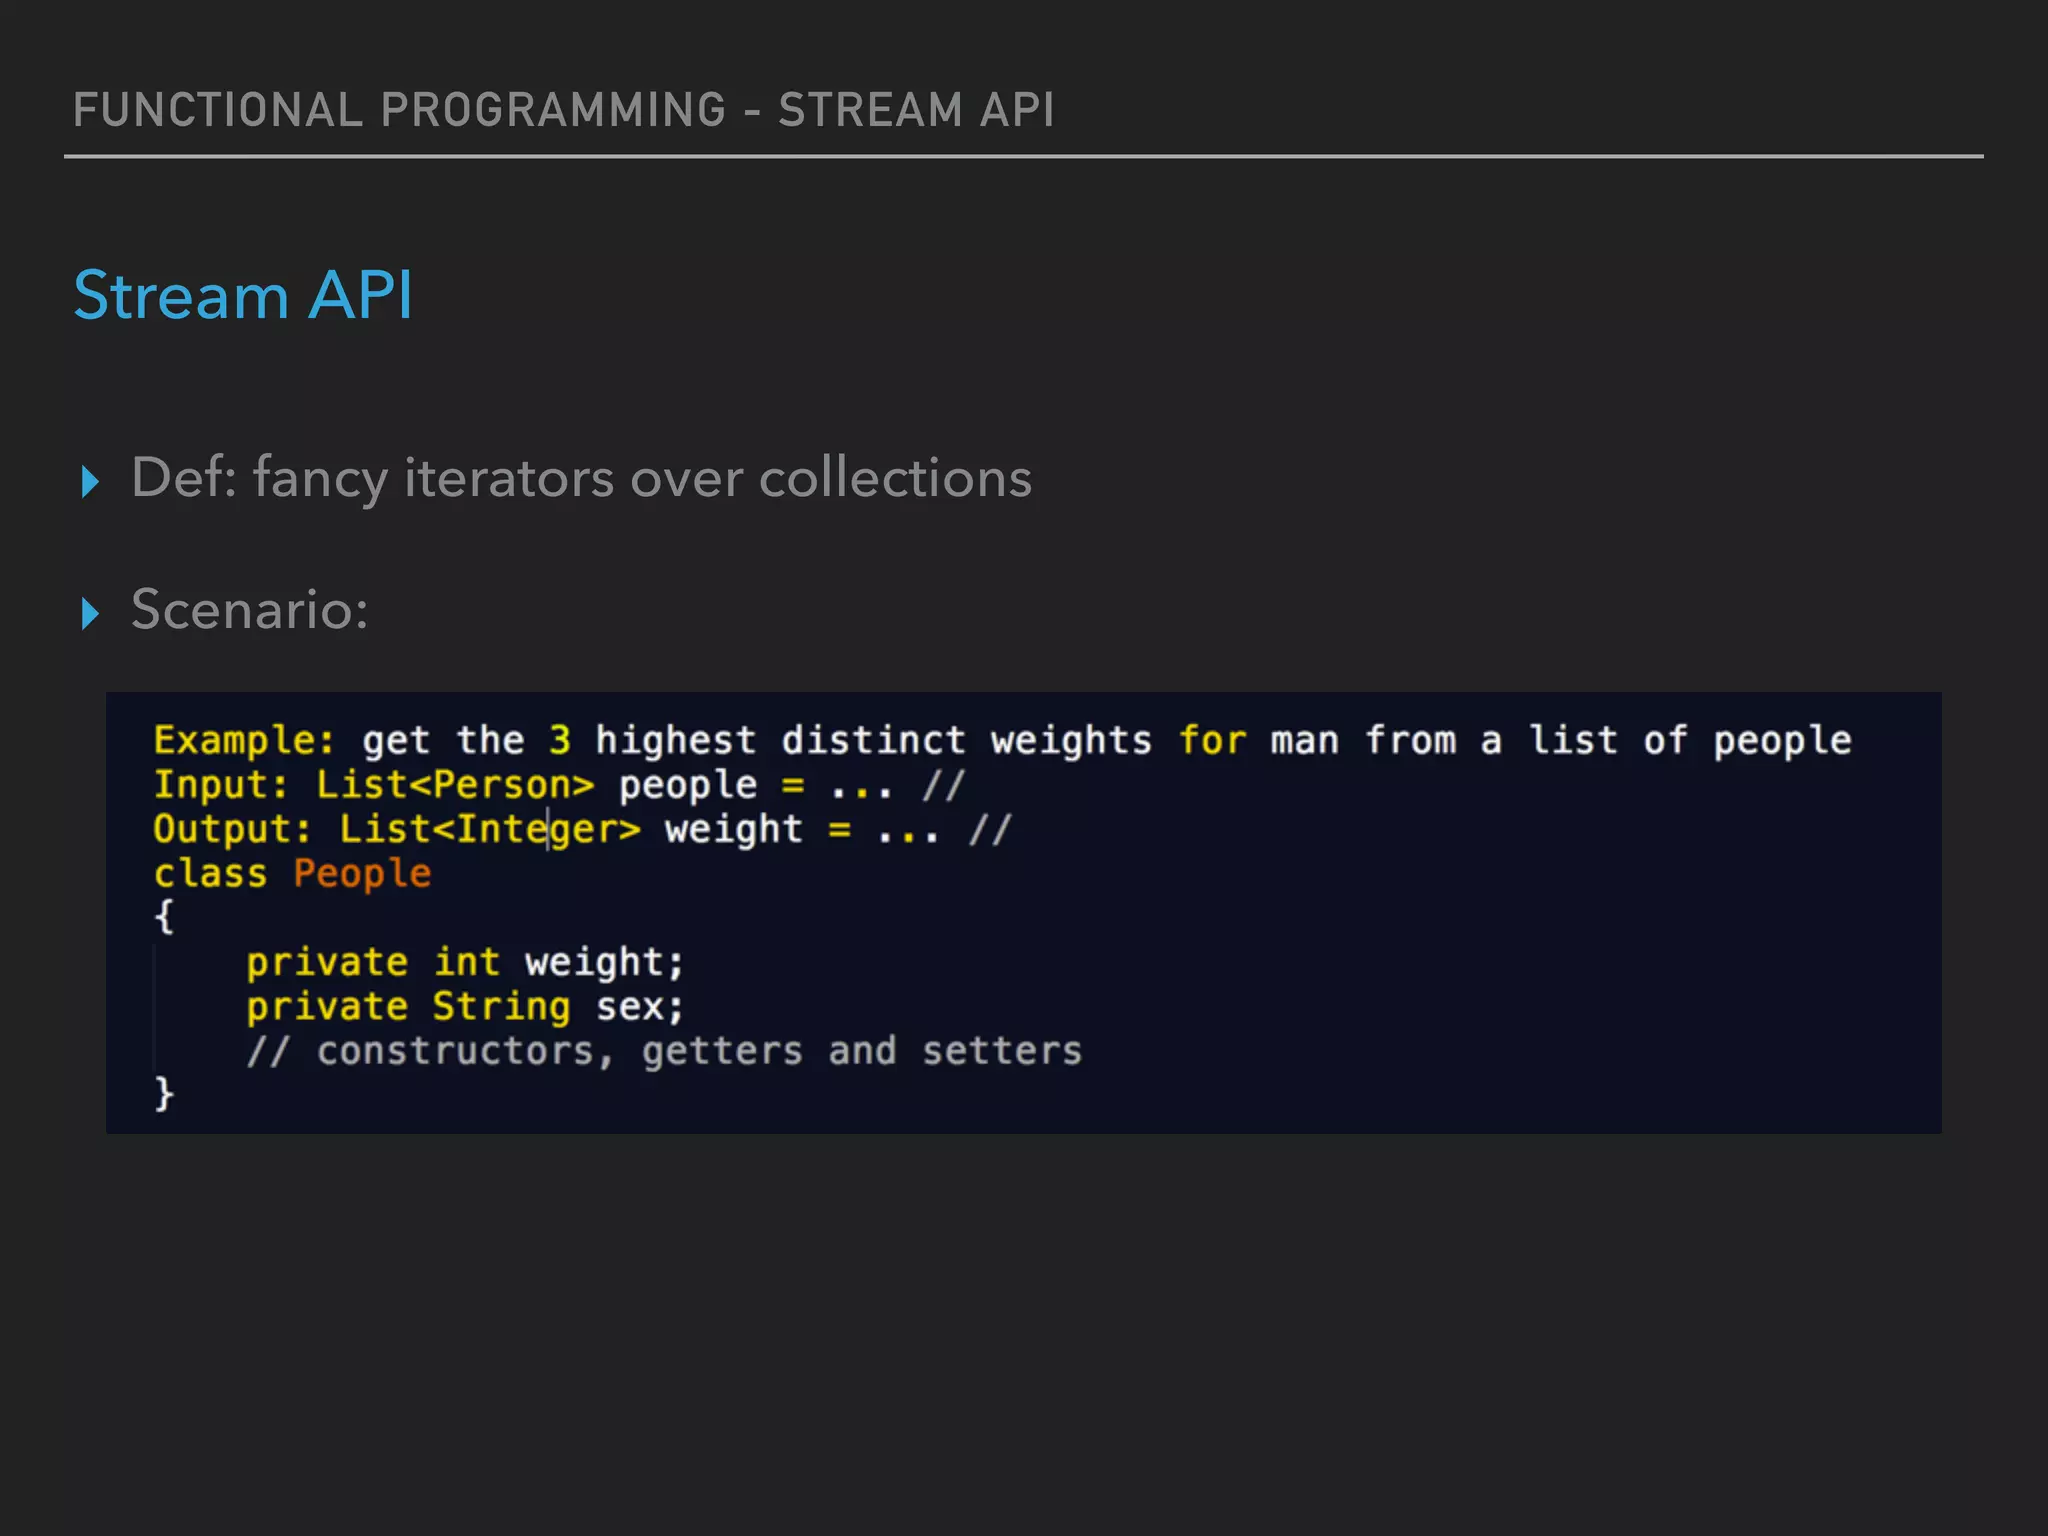Click the code line starting with 'Example: get the 3 highest'
Screen dimensions: 2048x1536
(1002, 741)
